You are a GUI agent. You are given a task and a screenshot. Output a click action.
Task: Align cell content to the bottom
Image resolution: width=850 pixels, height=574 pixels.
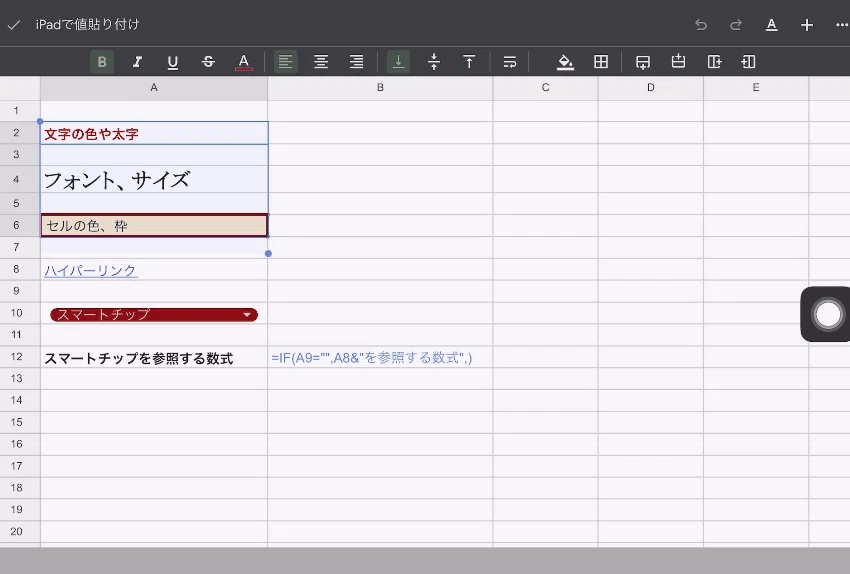click(398, 62)
